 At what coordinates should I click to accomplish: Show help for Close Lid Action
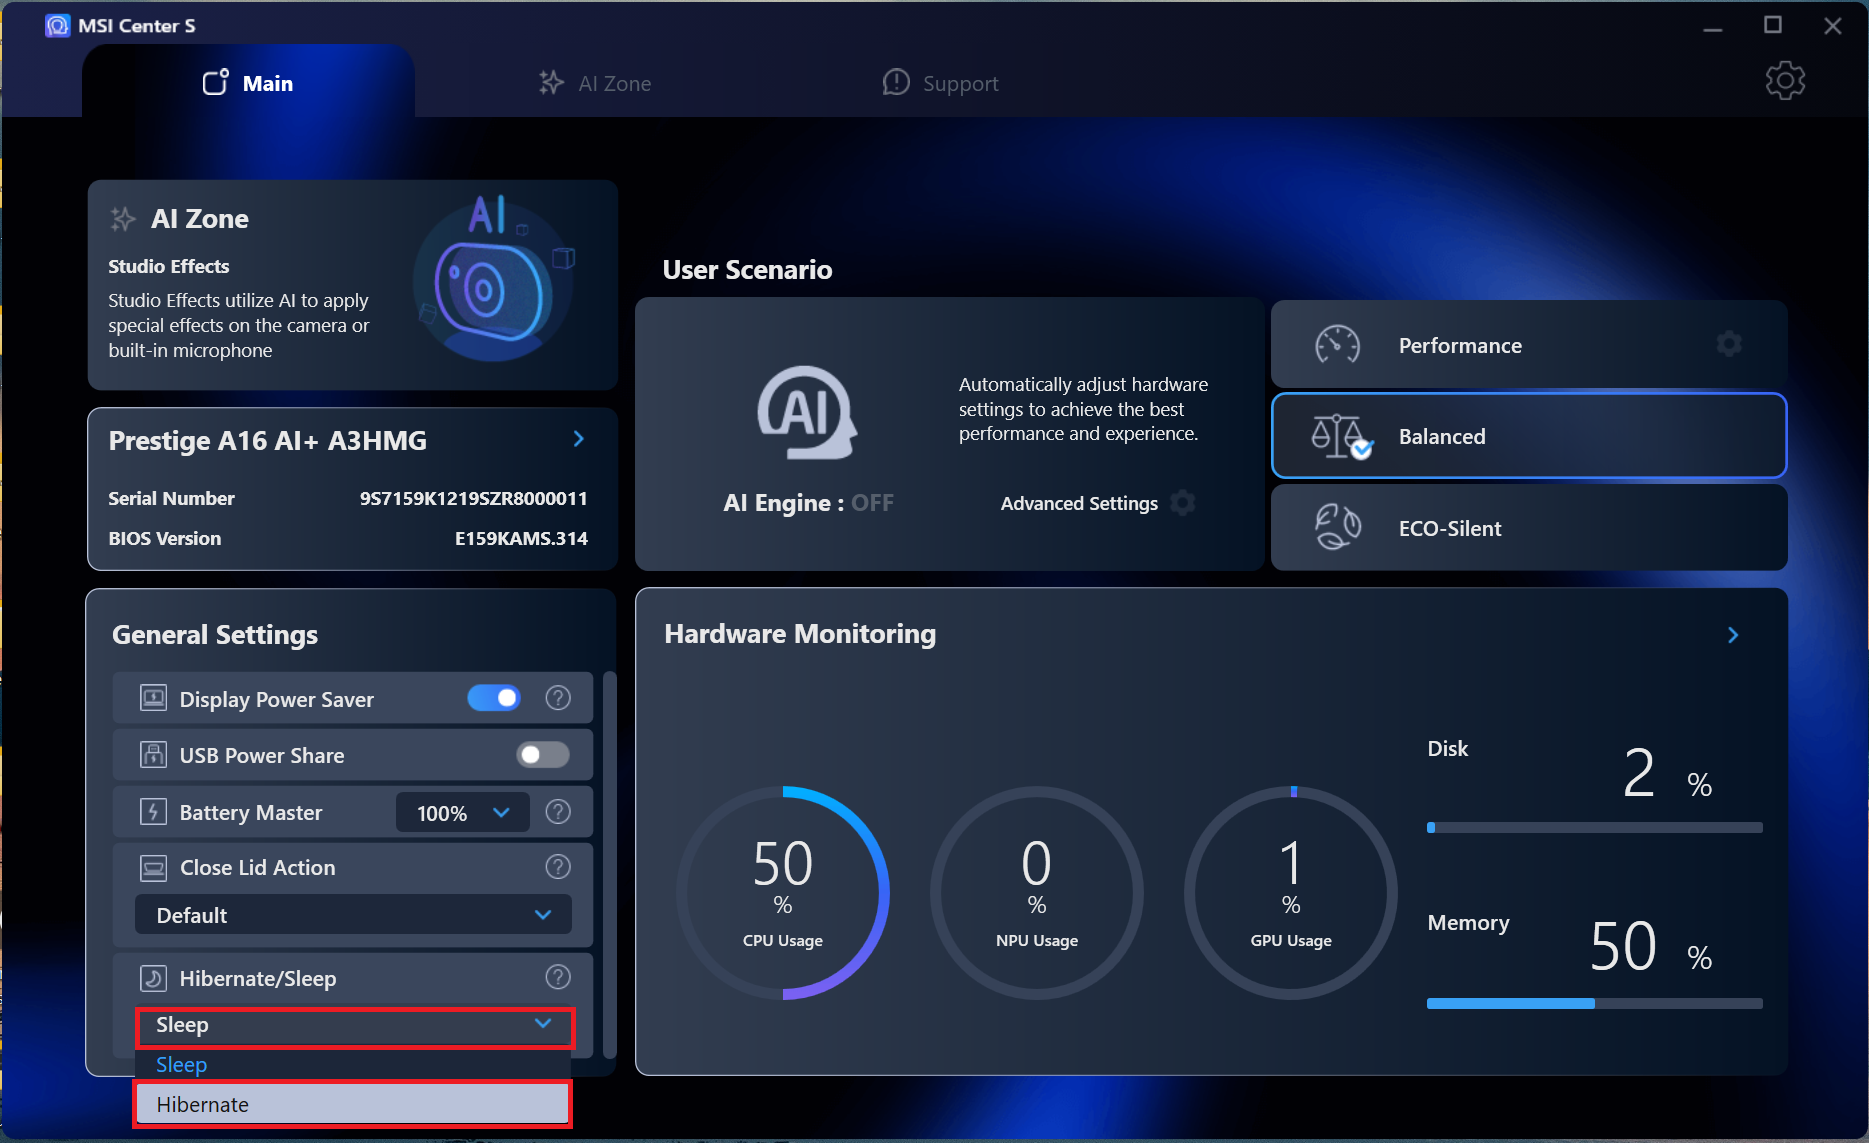(x=558, y=867)
